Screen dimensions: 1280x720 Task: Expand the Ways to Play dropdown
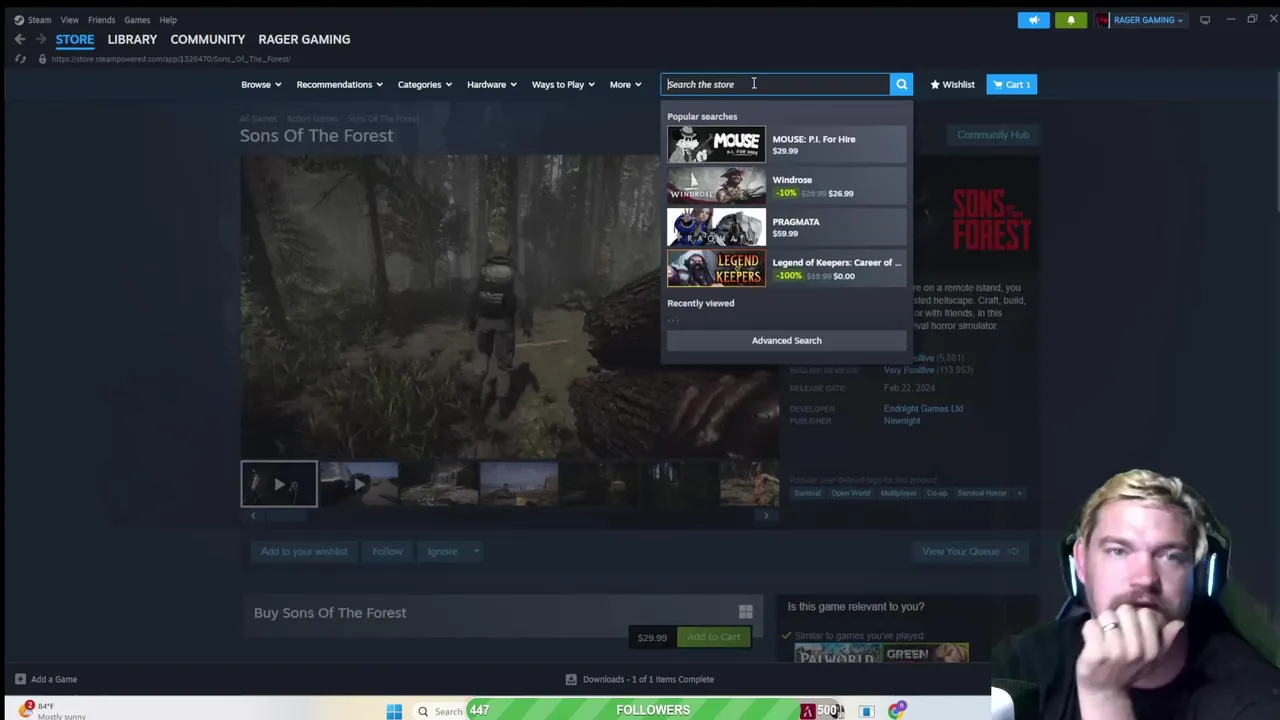coord(563,84)
